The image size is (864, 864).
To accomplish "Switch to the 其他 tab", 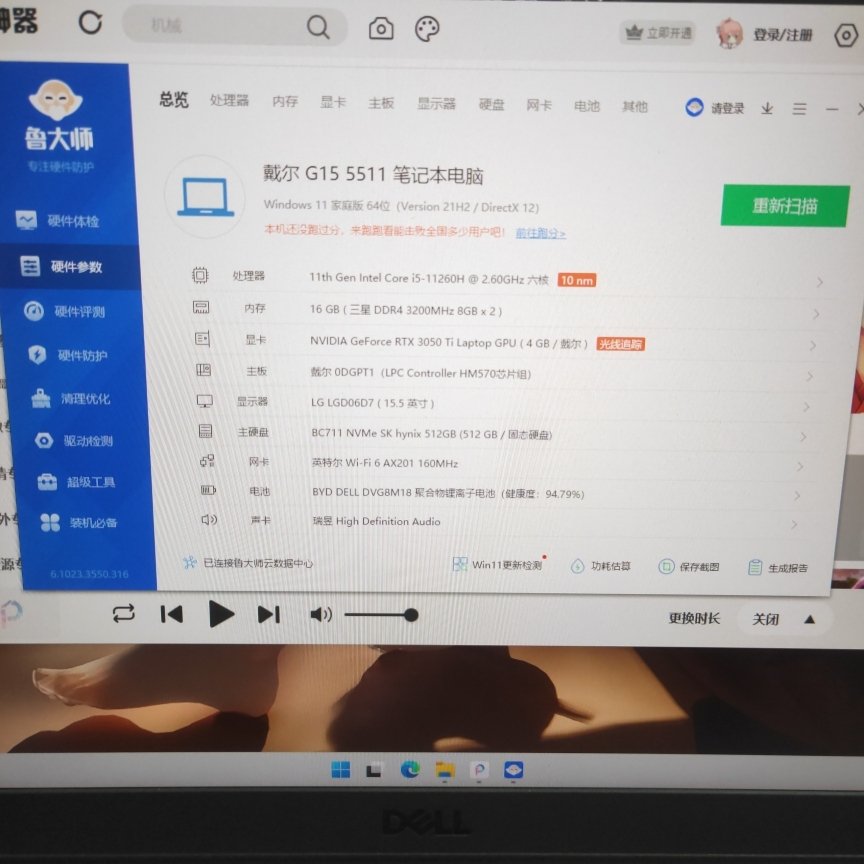I will (x=634, y=106).
